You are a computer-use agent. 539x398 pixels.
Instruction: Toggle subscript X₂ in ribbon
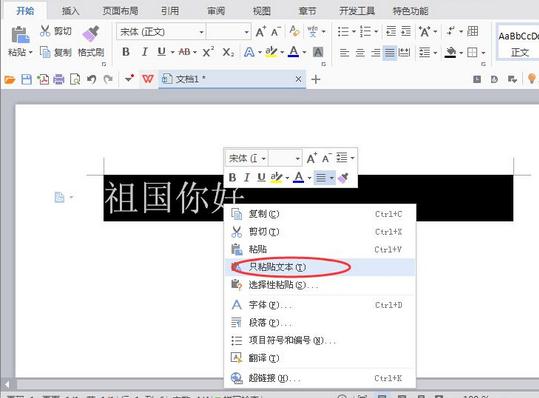coord(228,52)
